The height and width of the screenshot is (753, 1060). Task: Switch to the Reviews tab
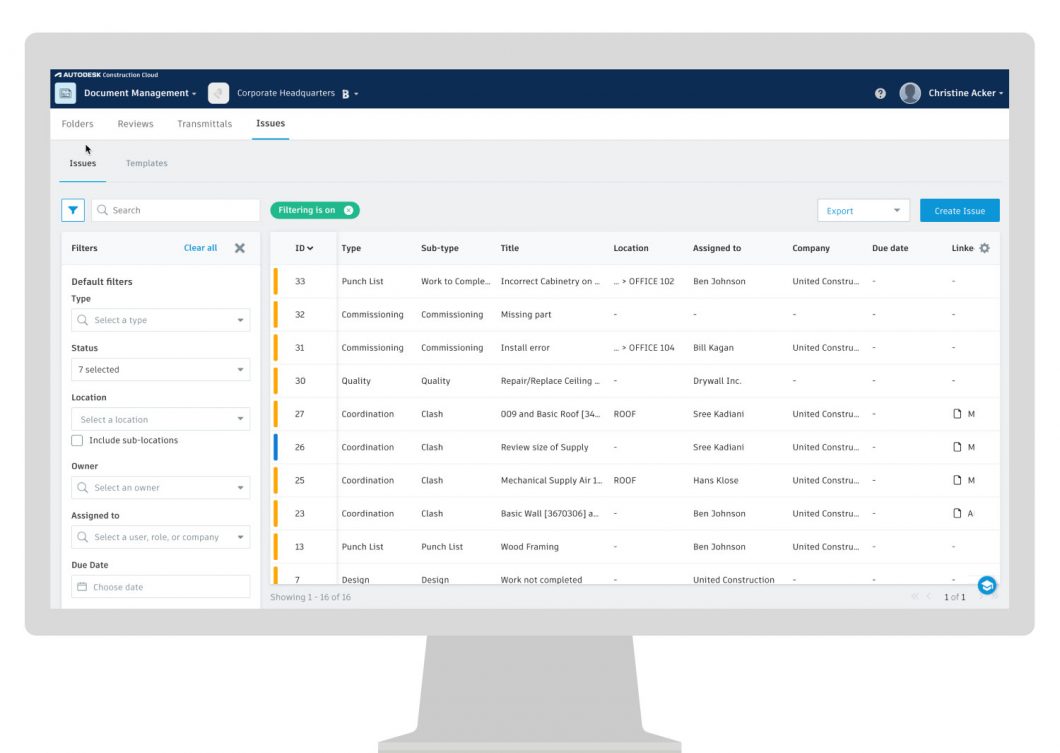point(135,124)
